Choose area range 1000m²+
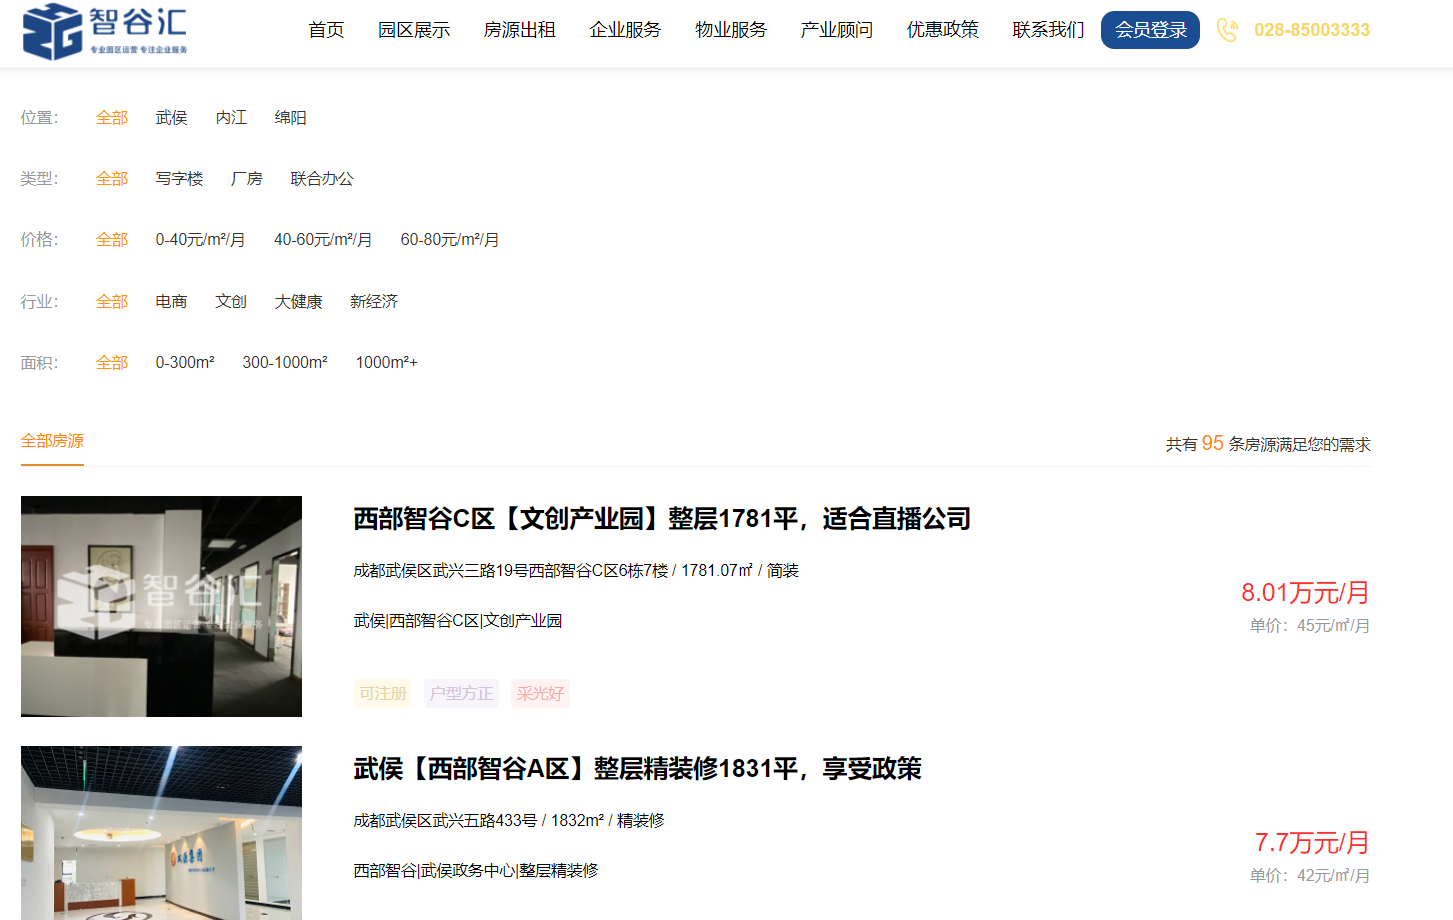The height and width of the screenshot is (920, 1453). tap(387, 362)
